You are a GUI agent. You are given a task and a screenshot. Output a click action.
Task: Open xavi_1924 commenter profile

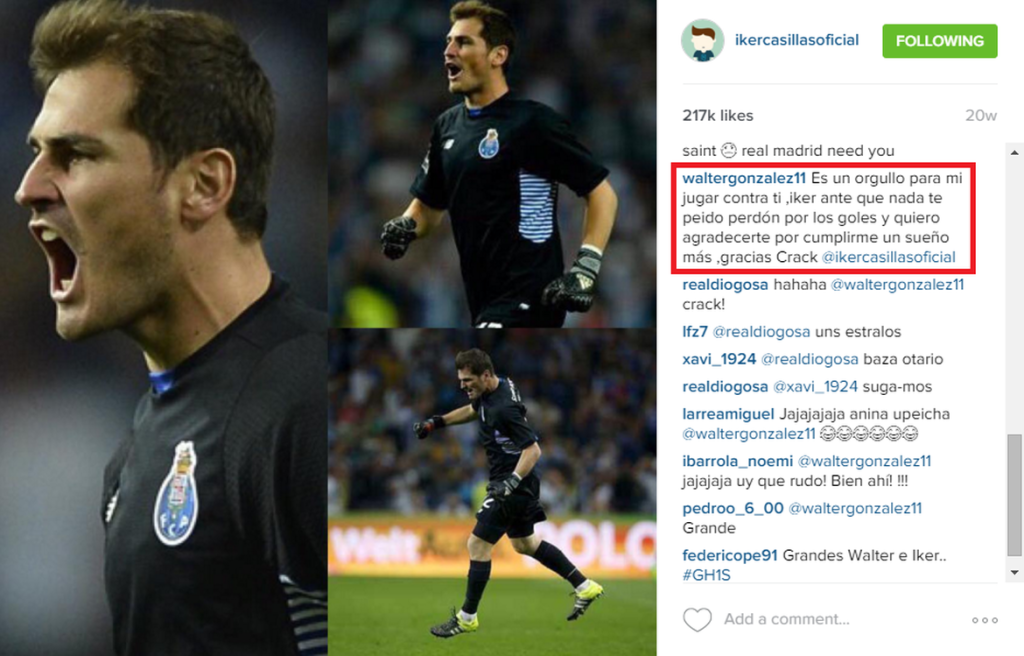[x=719, y=359]
